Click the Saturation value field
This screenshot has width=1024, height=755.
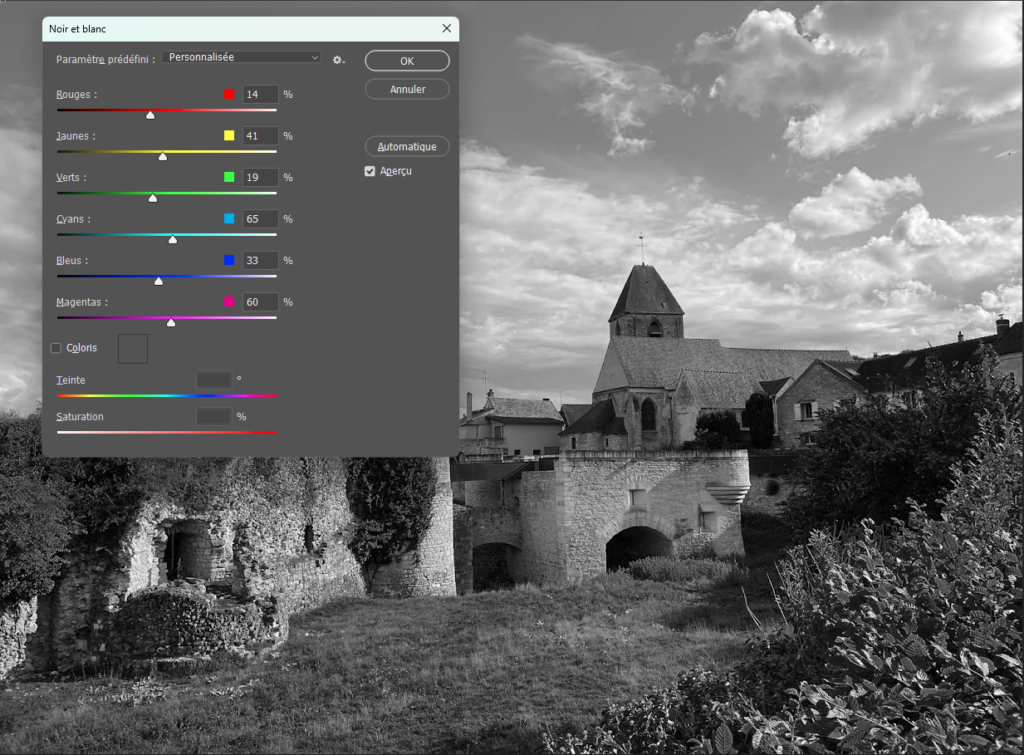pyautogui.click(x=214, y=416)
